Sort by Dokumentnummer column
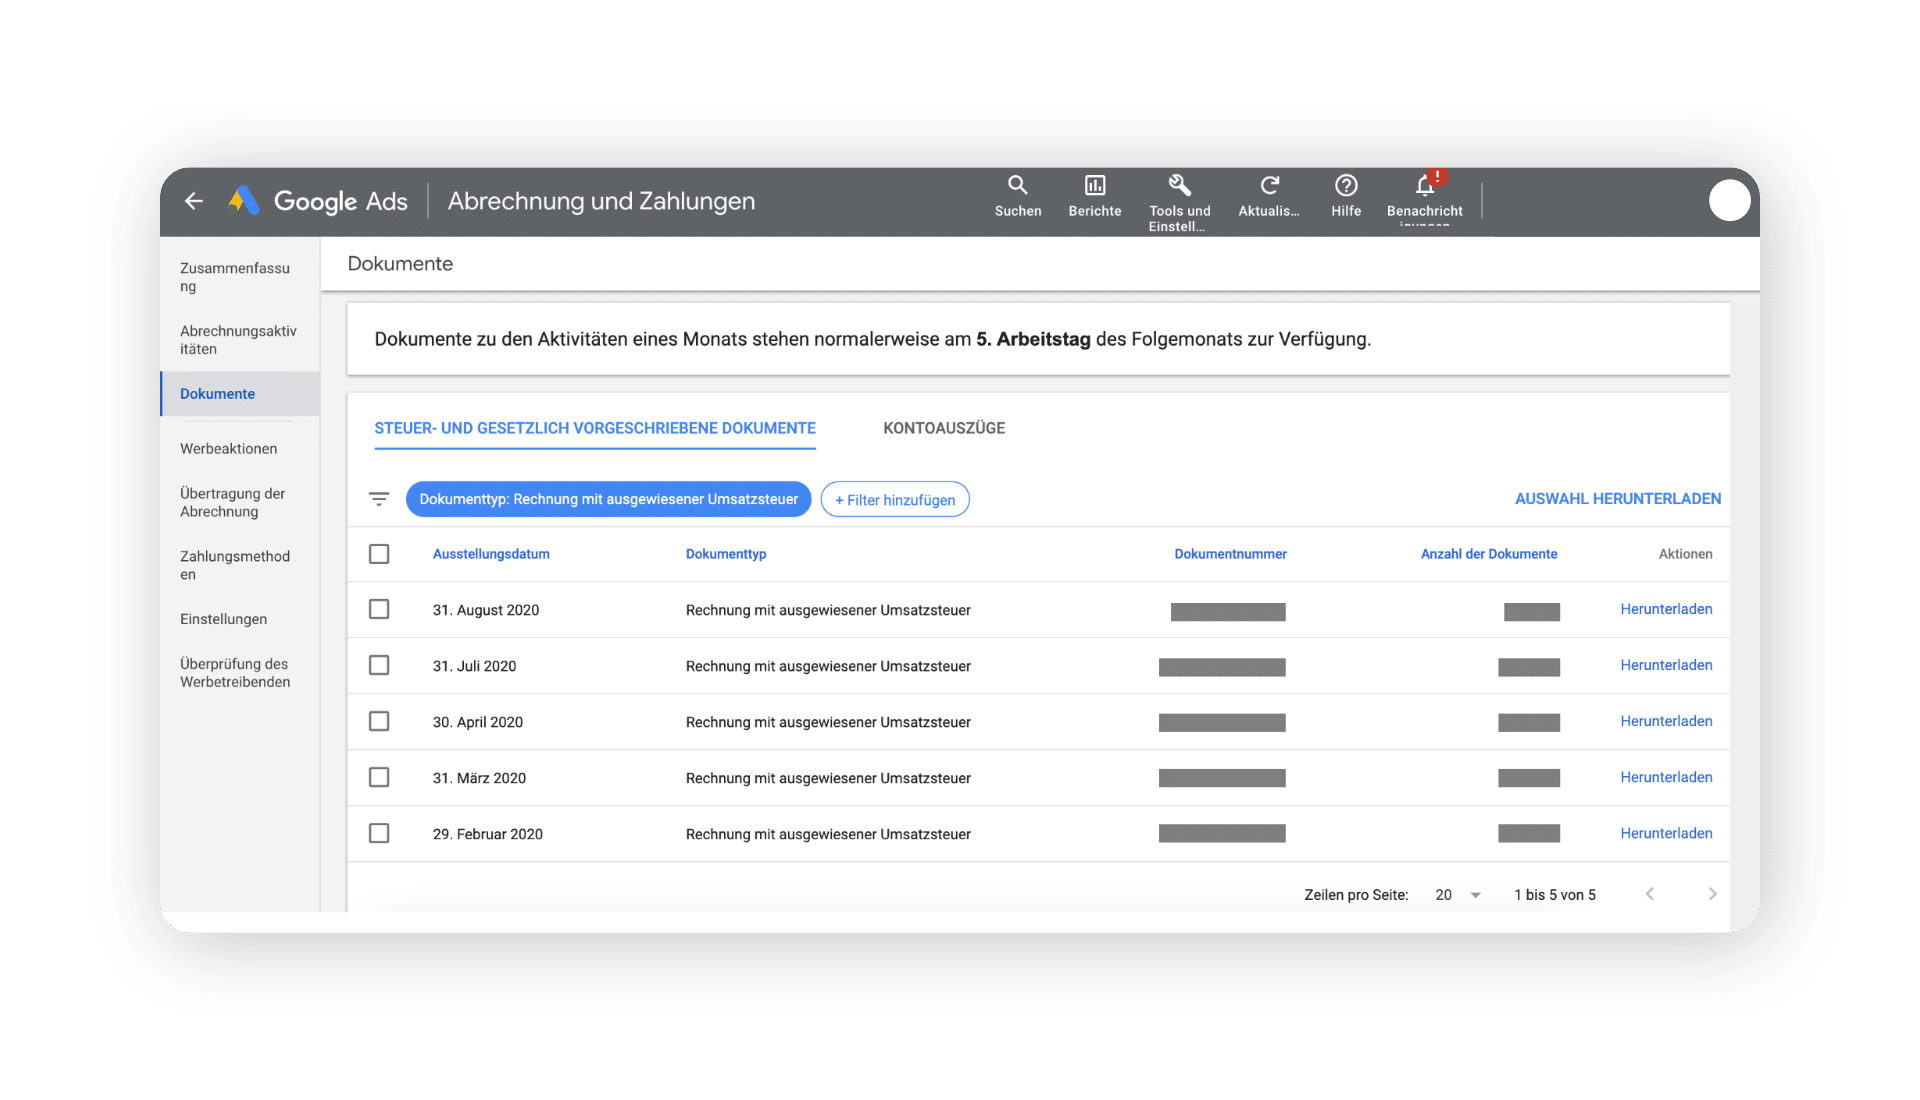This screenshot has height=1100, width=1920. point(1230,554)
